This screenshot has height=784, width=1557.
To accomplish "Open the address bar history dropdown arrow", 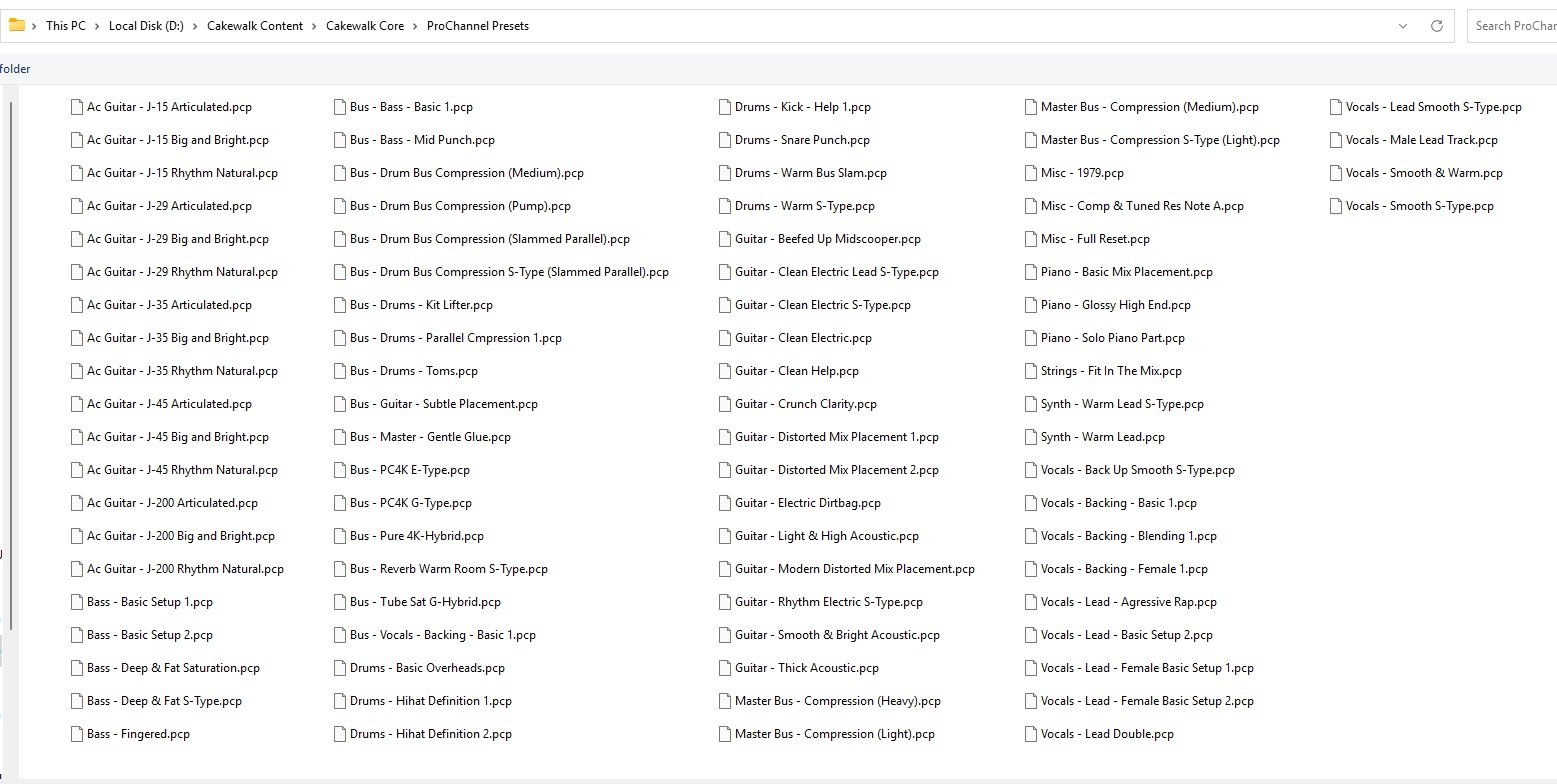I will tap(1404, 26).
